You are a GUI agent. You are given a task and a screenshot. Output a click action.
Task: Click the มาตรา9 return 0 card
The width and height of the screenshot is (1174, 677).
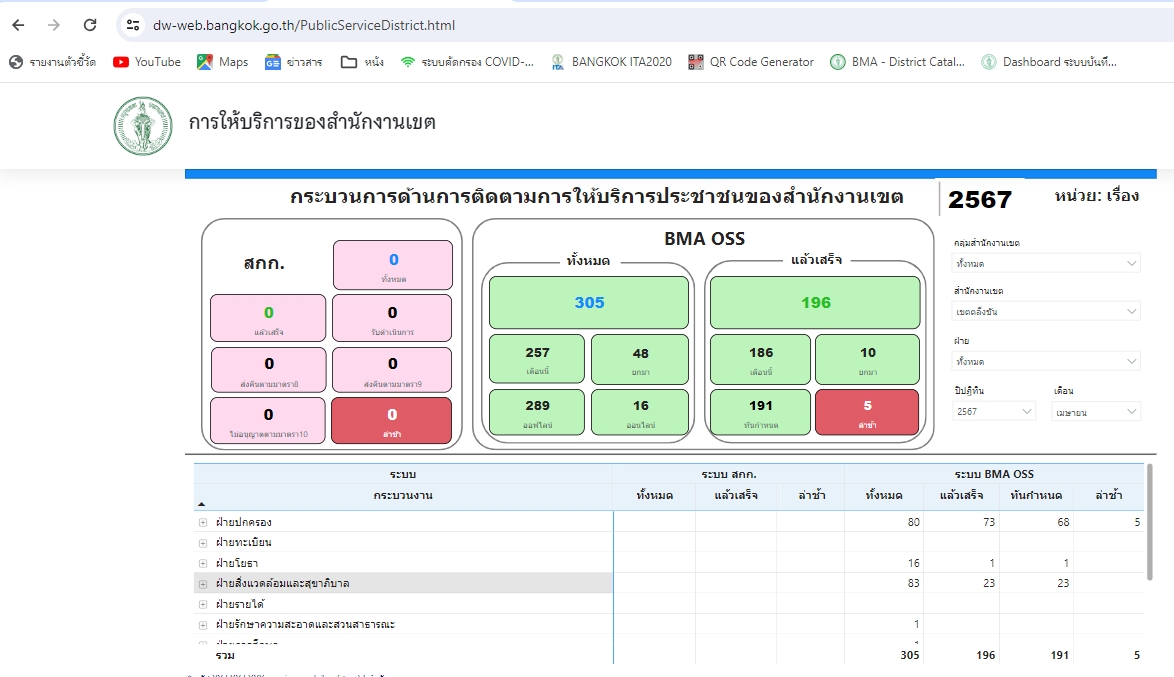pyautogui.click(x=392, y=369)
